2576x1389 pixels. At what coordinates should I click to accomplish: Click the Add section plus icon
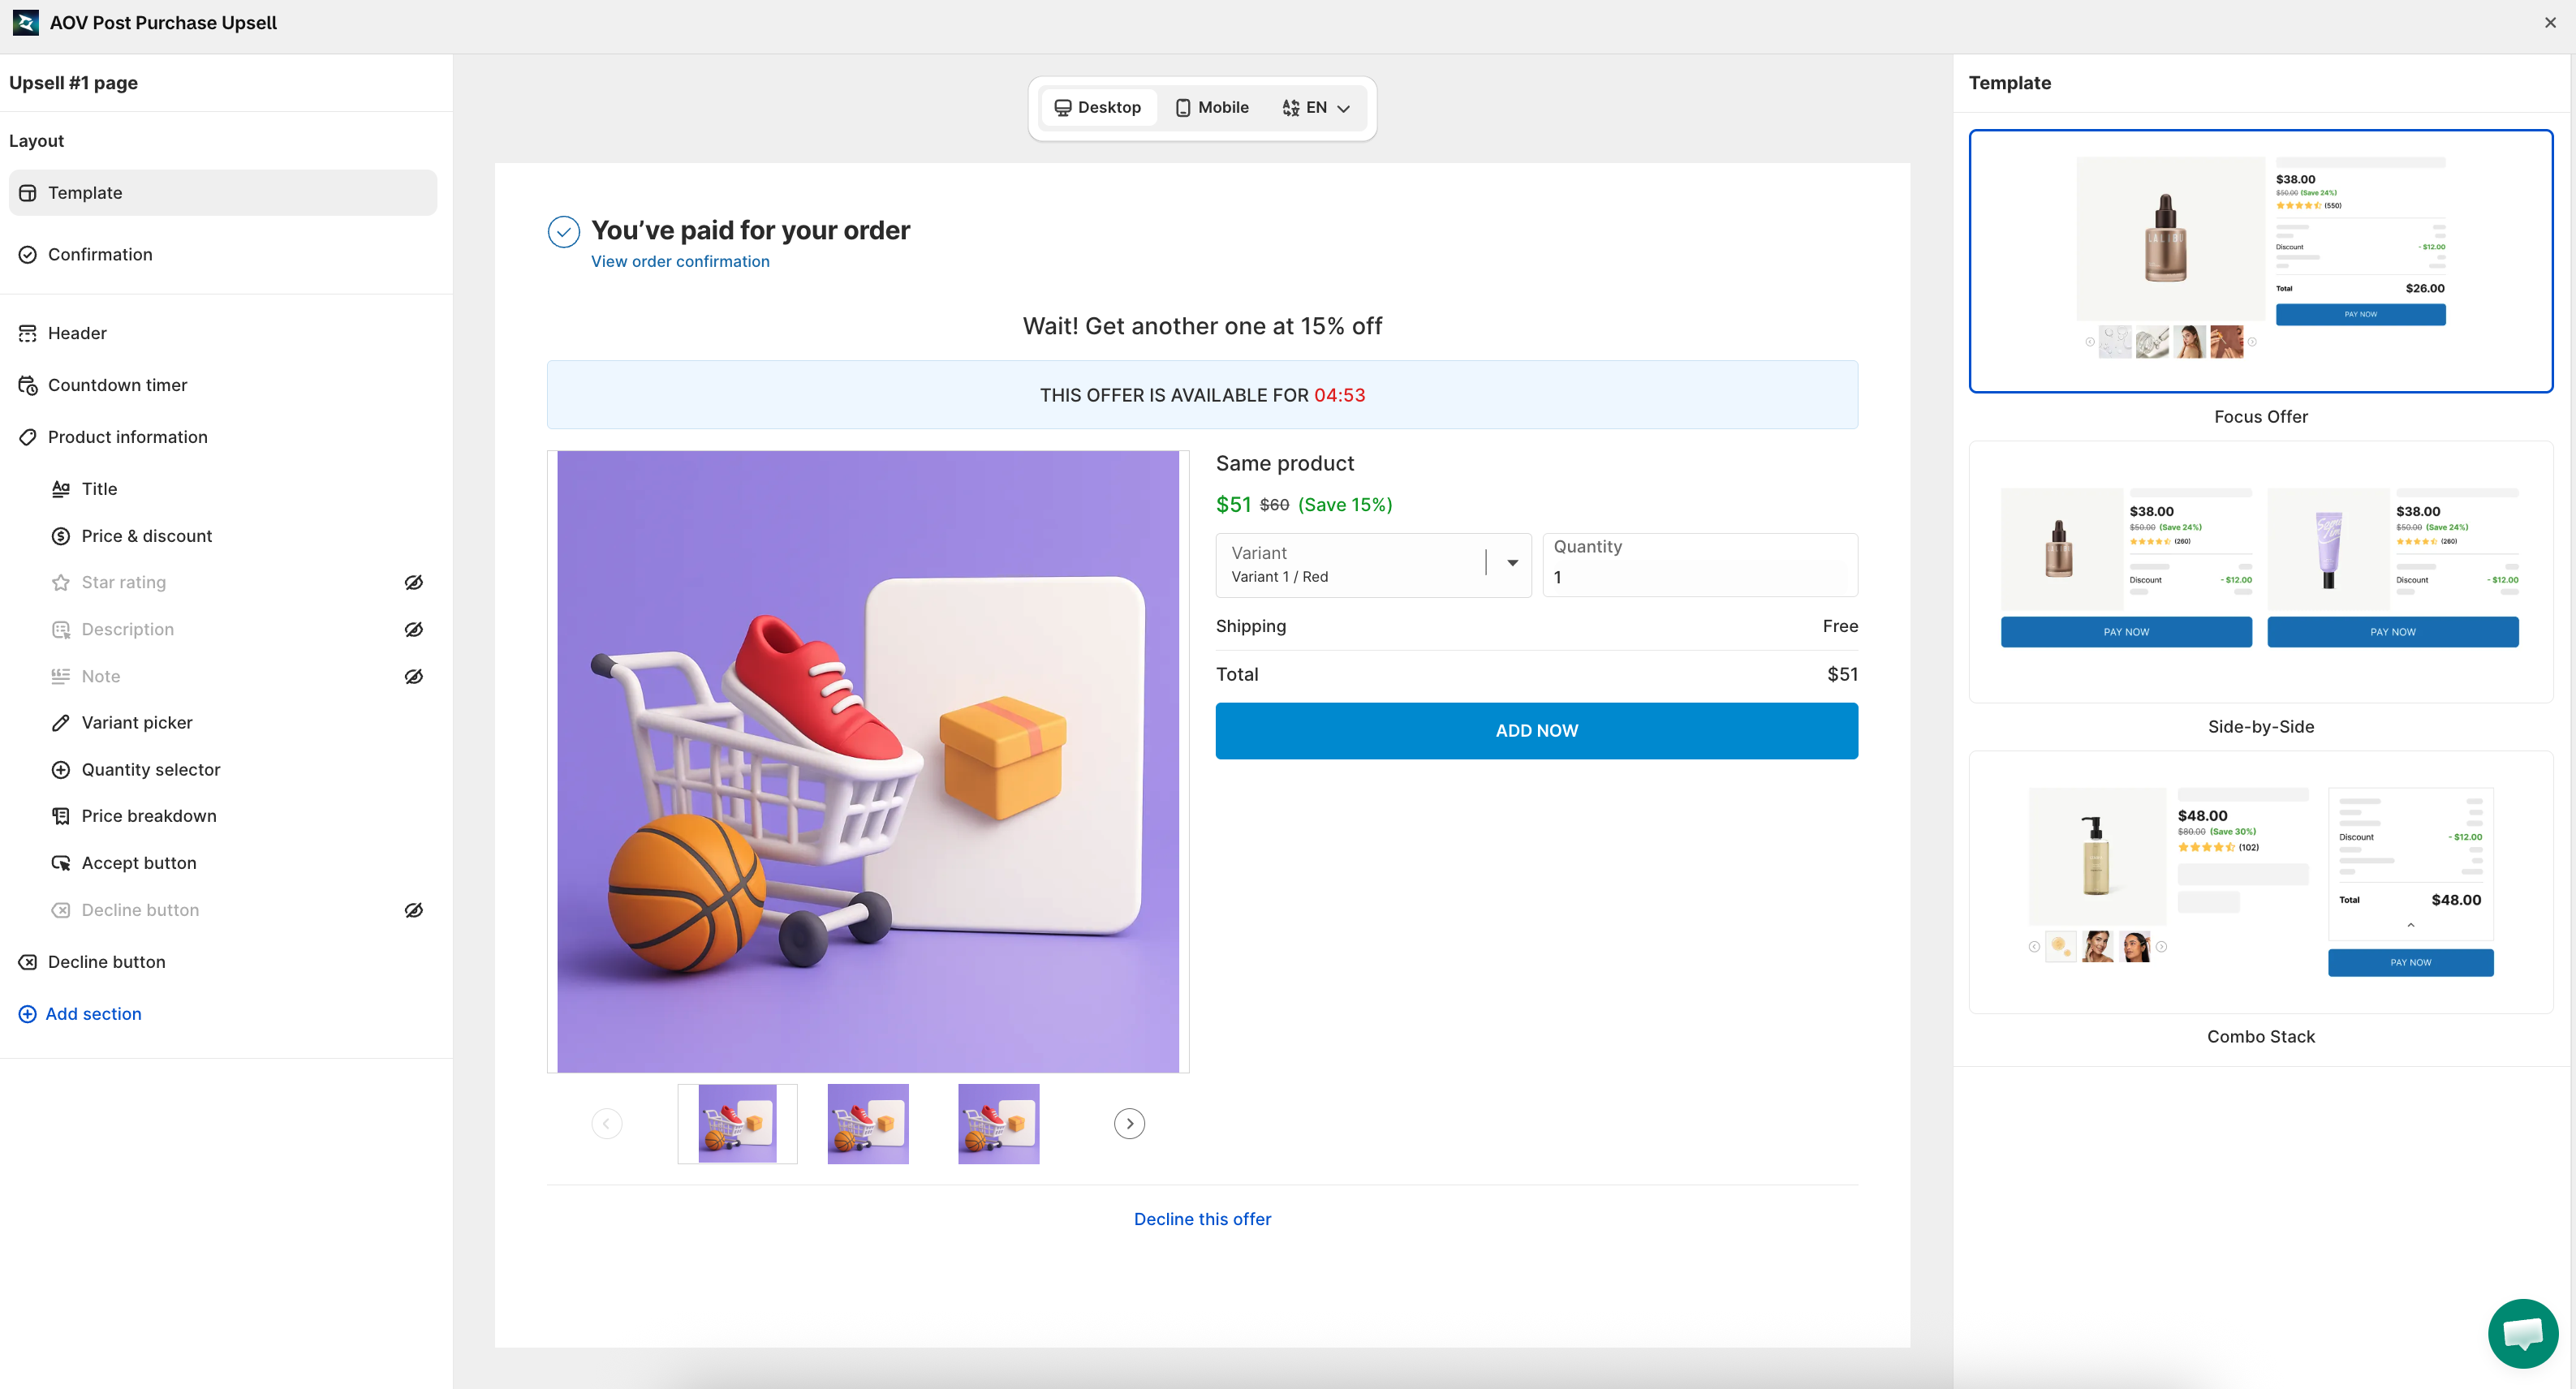[28, 1014]
